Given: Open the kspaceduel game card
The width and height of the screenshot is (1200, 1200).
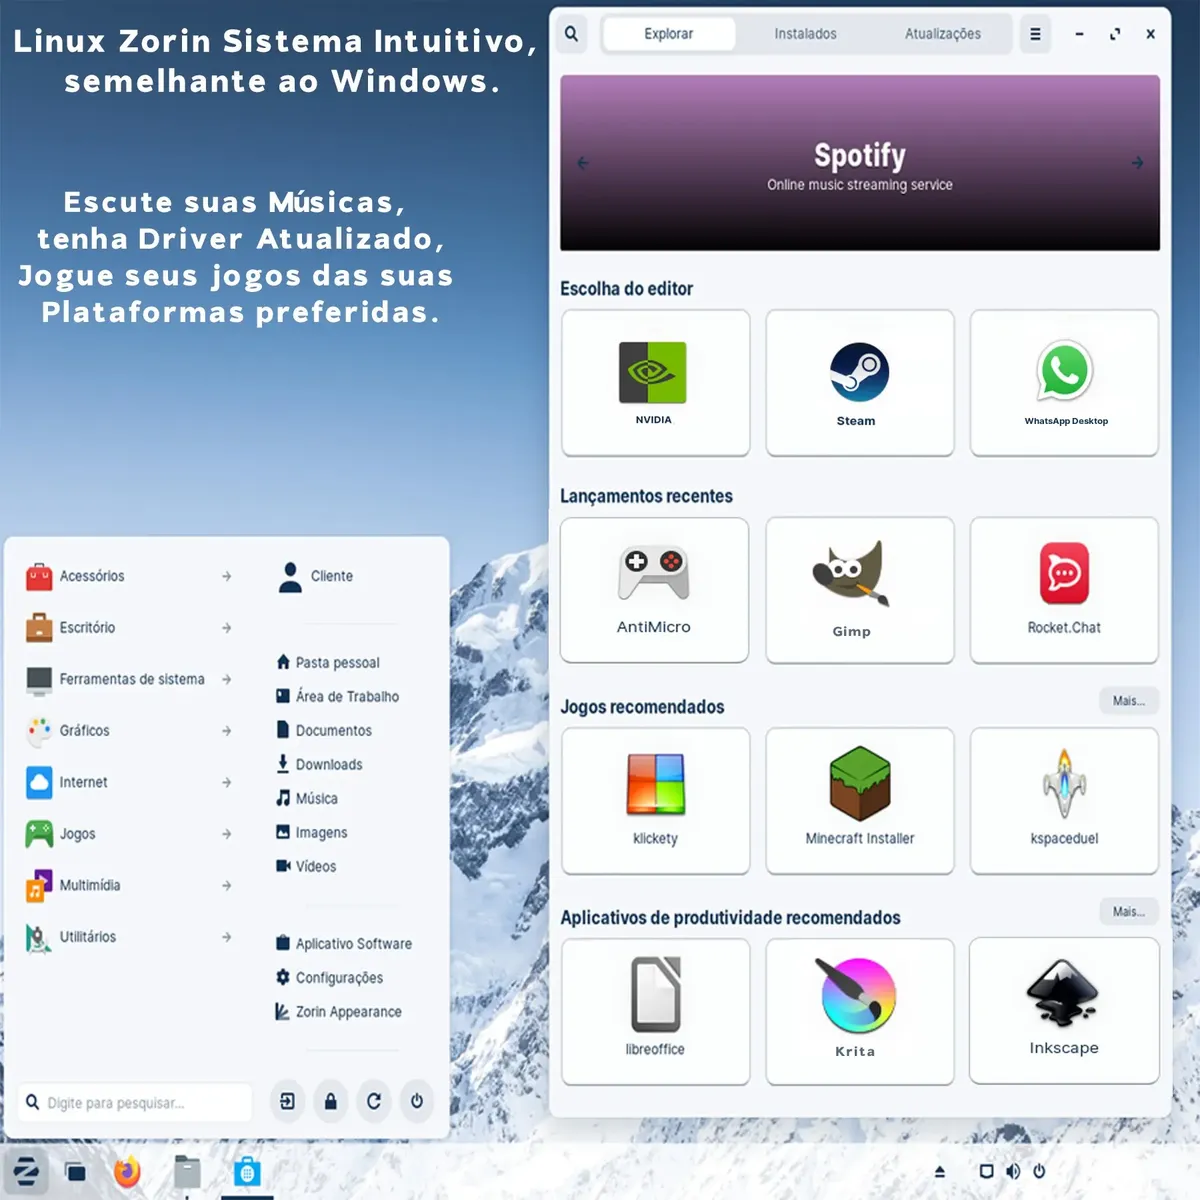Looking at the screenshot, I should (x=1064, y=801).
